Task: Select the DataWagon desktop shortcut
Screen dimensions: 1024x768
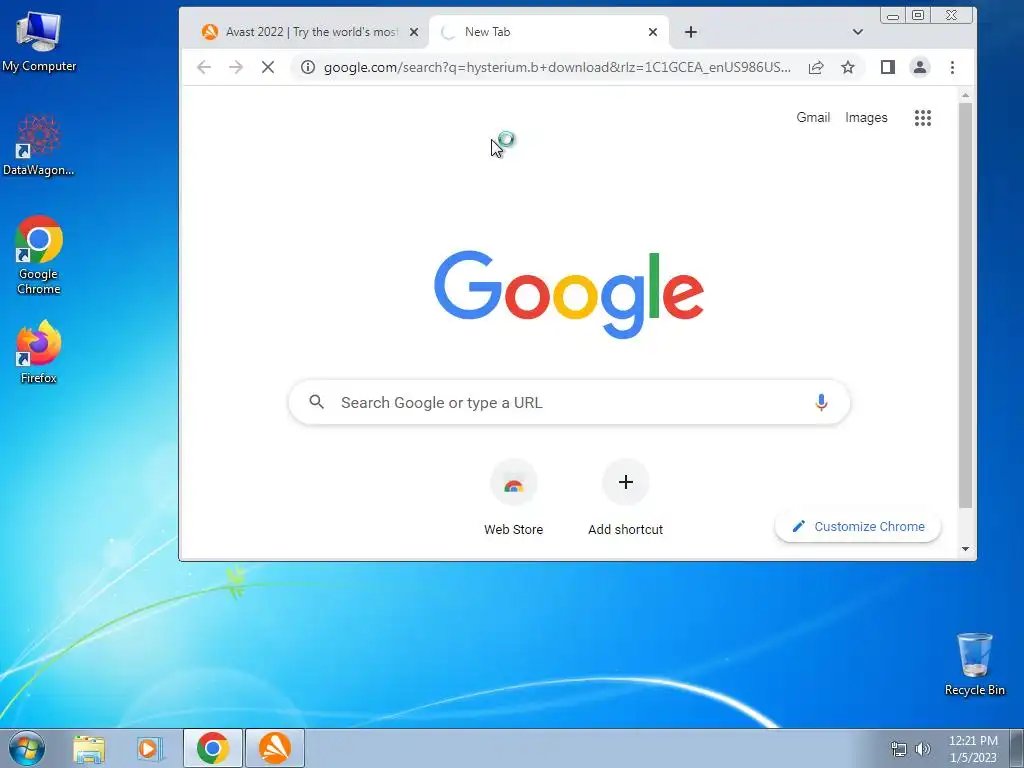Action: click(39, 145)
